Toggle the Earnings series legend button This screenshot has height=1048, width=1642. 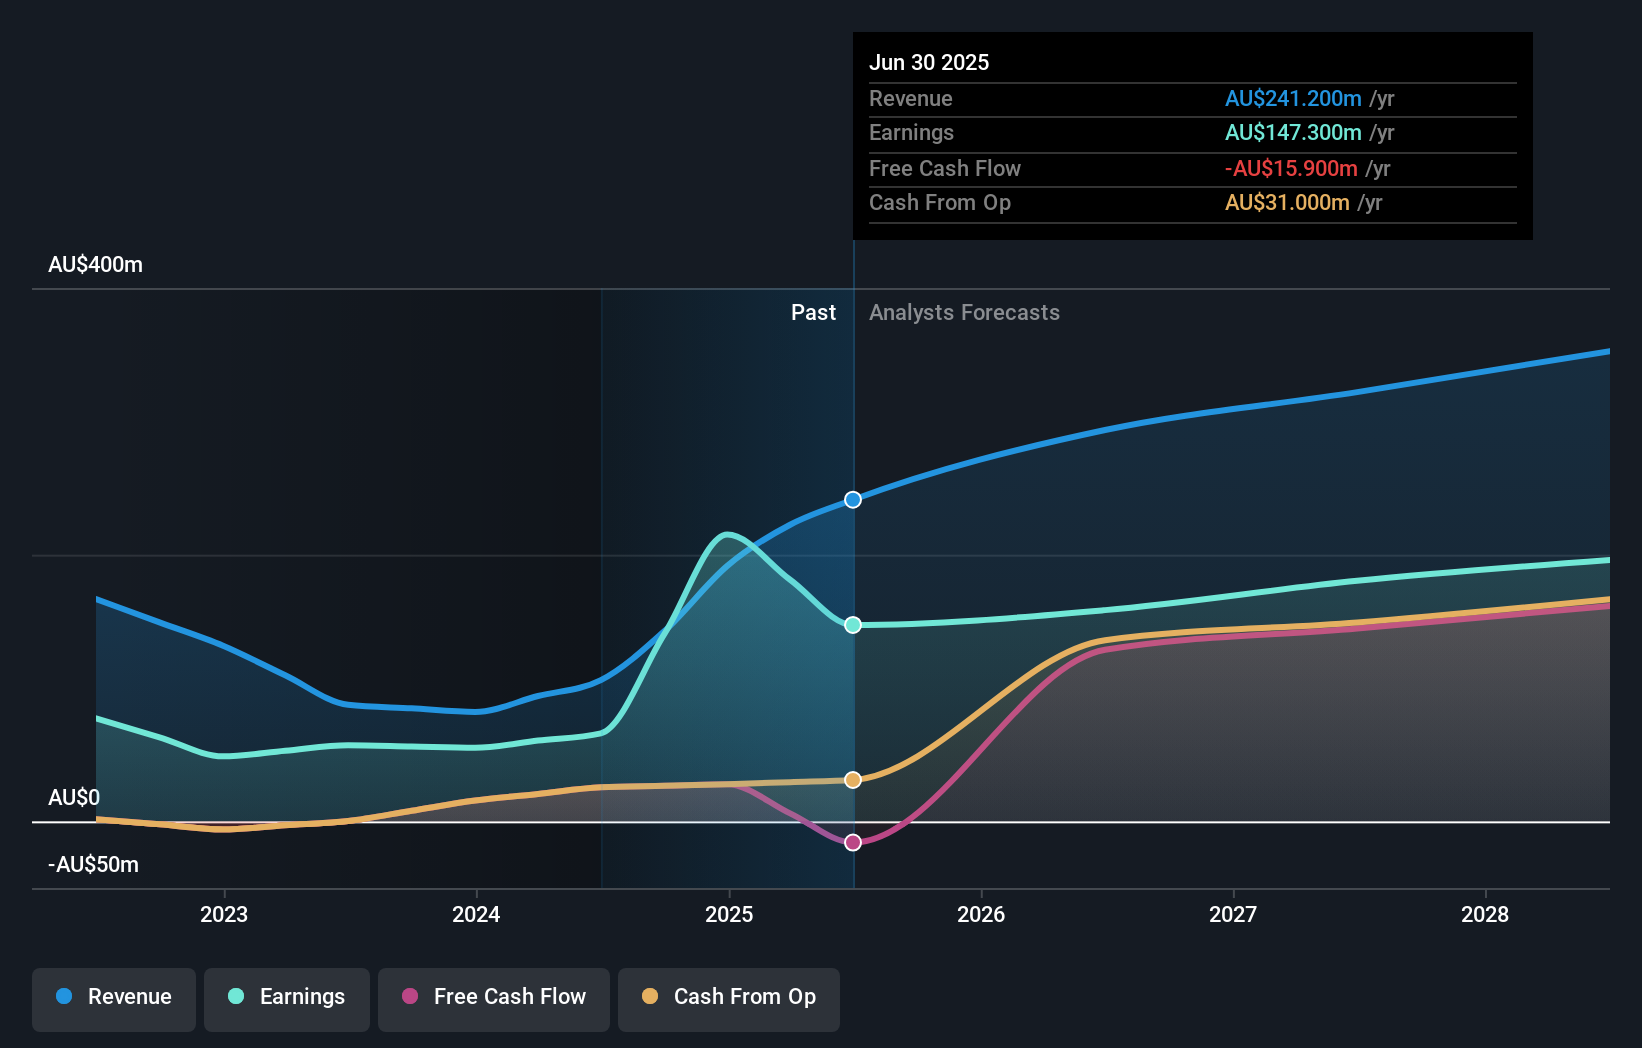coord(287,999)
